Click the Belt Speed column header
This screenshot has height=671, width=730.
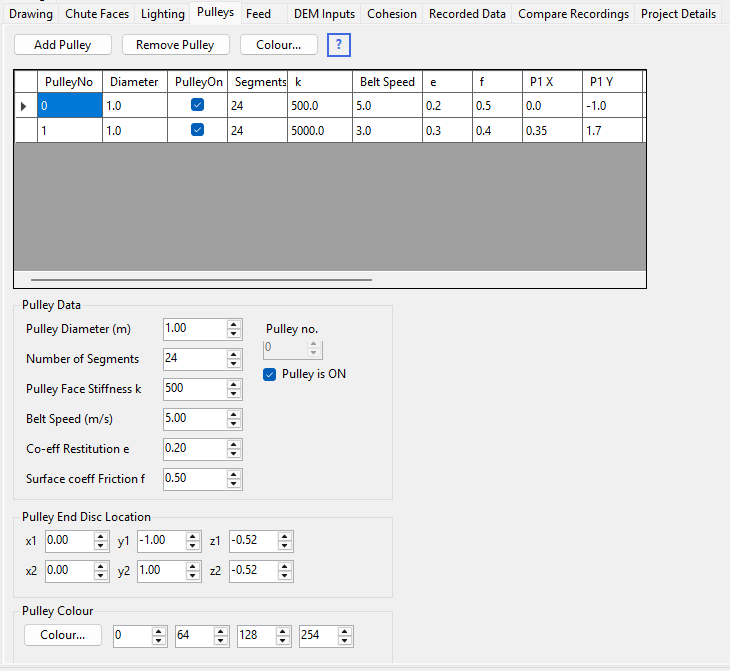[387, 82]
